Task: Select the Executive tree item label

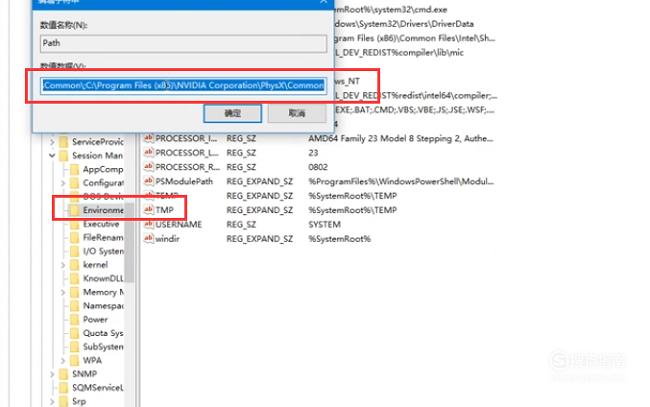Action: click(x=101, y=224)
